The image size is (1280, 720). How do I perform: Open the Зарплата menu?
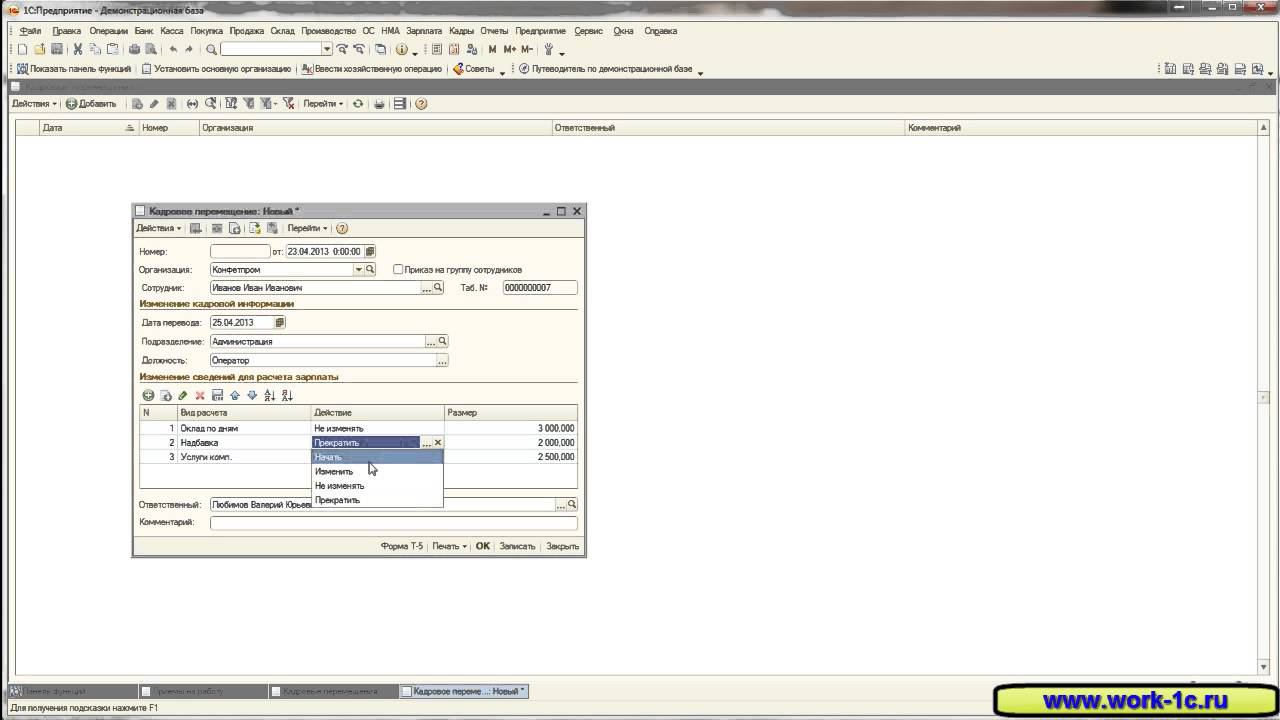click(x=424, y=31)
